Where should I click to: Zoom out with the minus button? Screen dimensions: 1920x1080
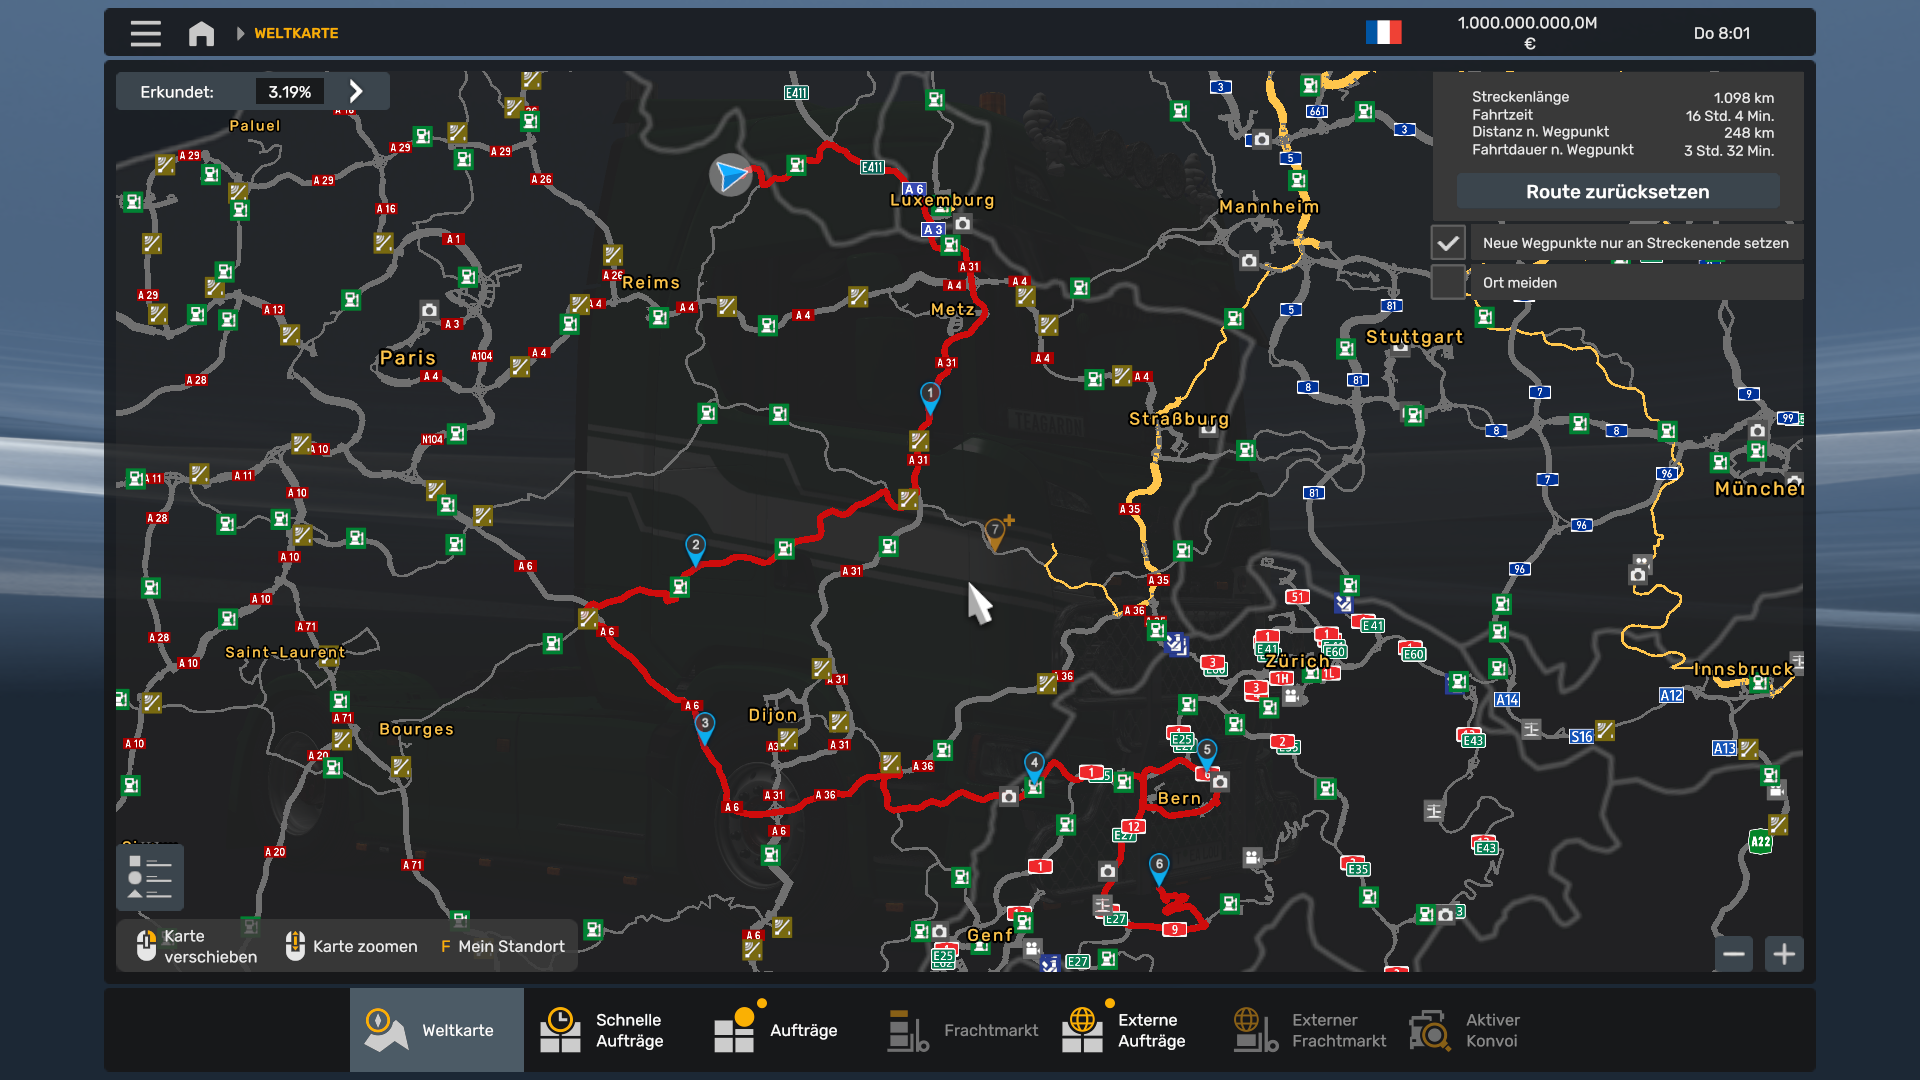(1734, 954)
